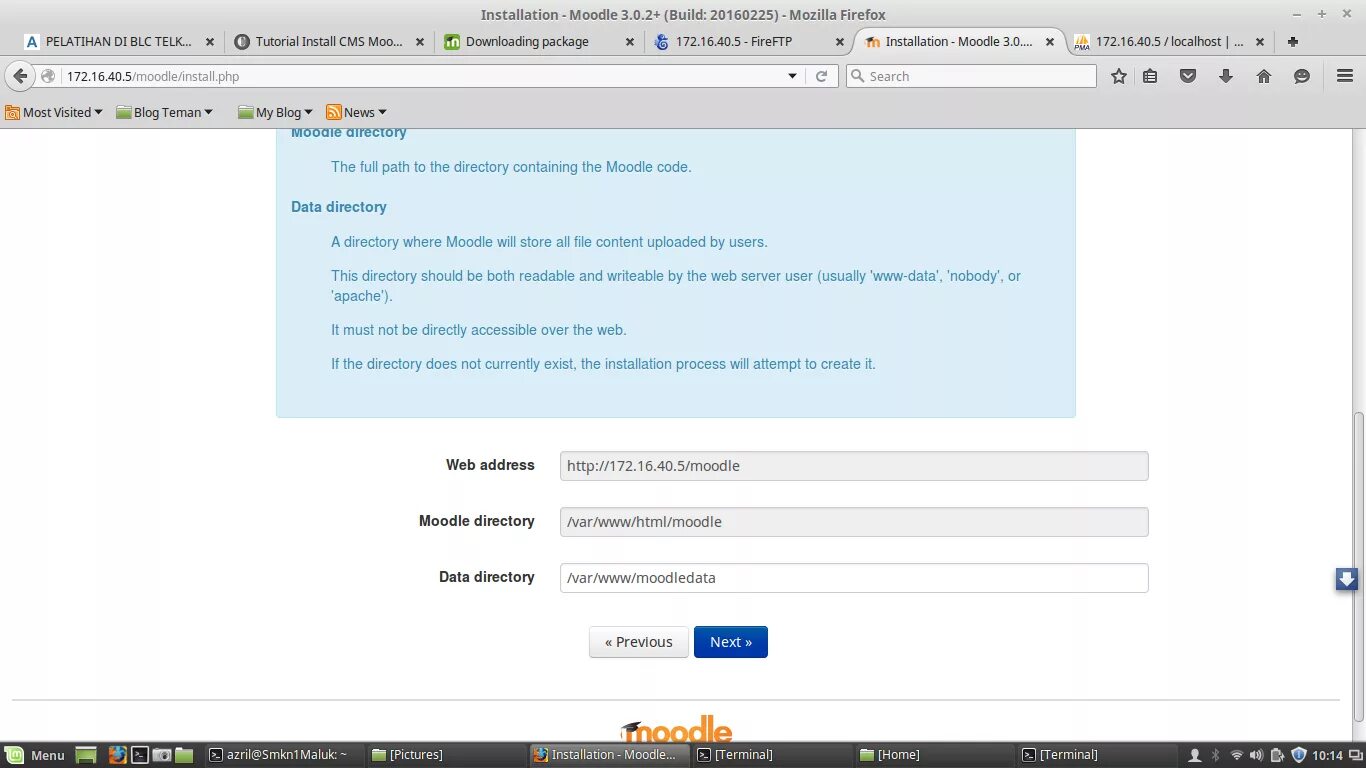
Task: Open the Mint Menu button
Action: click(x=35, y=755)
